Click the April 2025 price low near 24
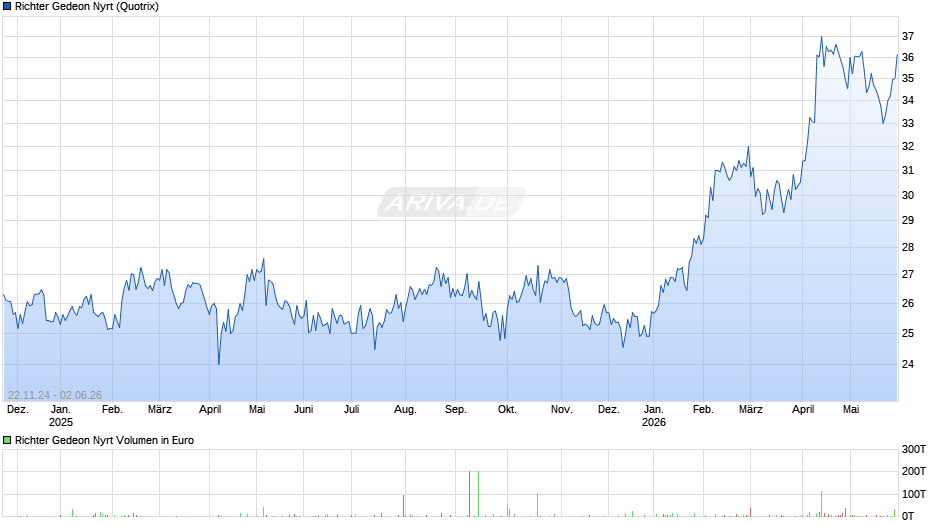940x526 pixels. tap(218, 363)
